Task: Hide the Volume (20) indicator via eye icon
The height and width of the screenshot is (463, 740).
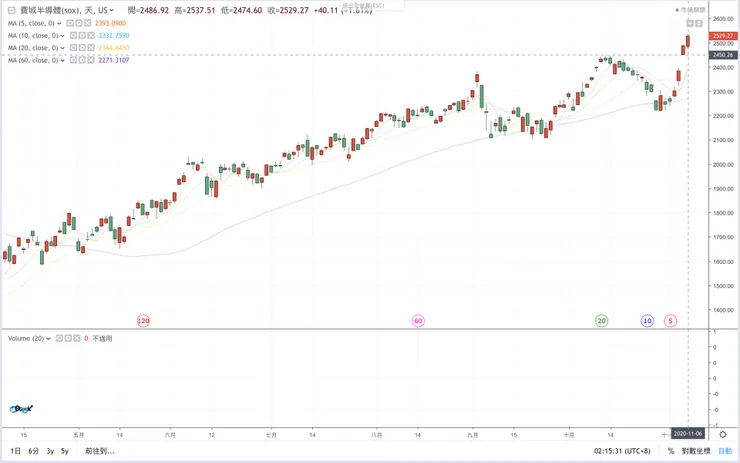Action: (x=59, y=338)
